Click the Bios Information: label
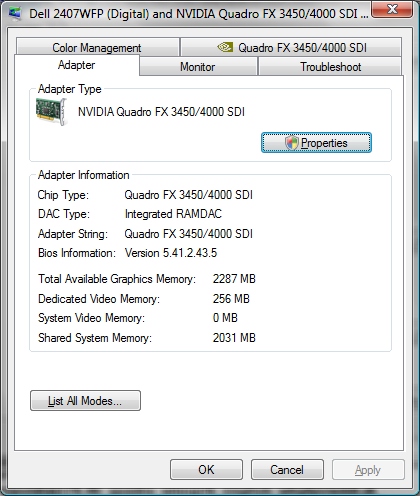The height and width of the screenshot is (496, 420). (77, 253)
